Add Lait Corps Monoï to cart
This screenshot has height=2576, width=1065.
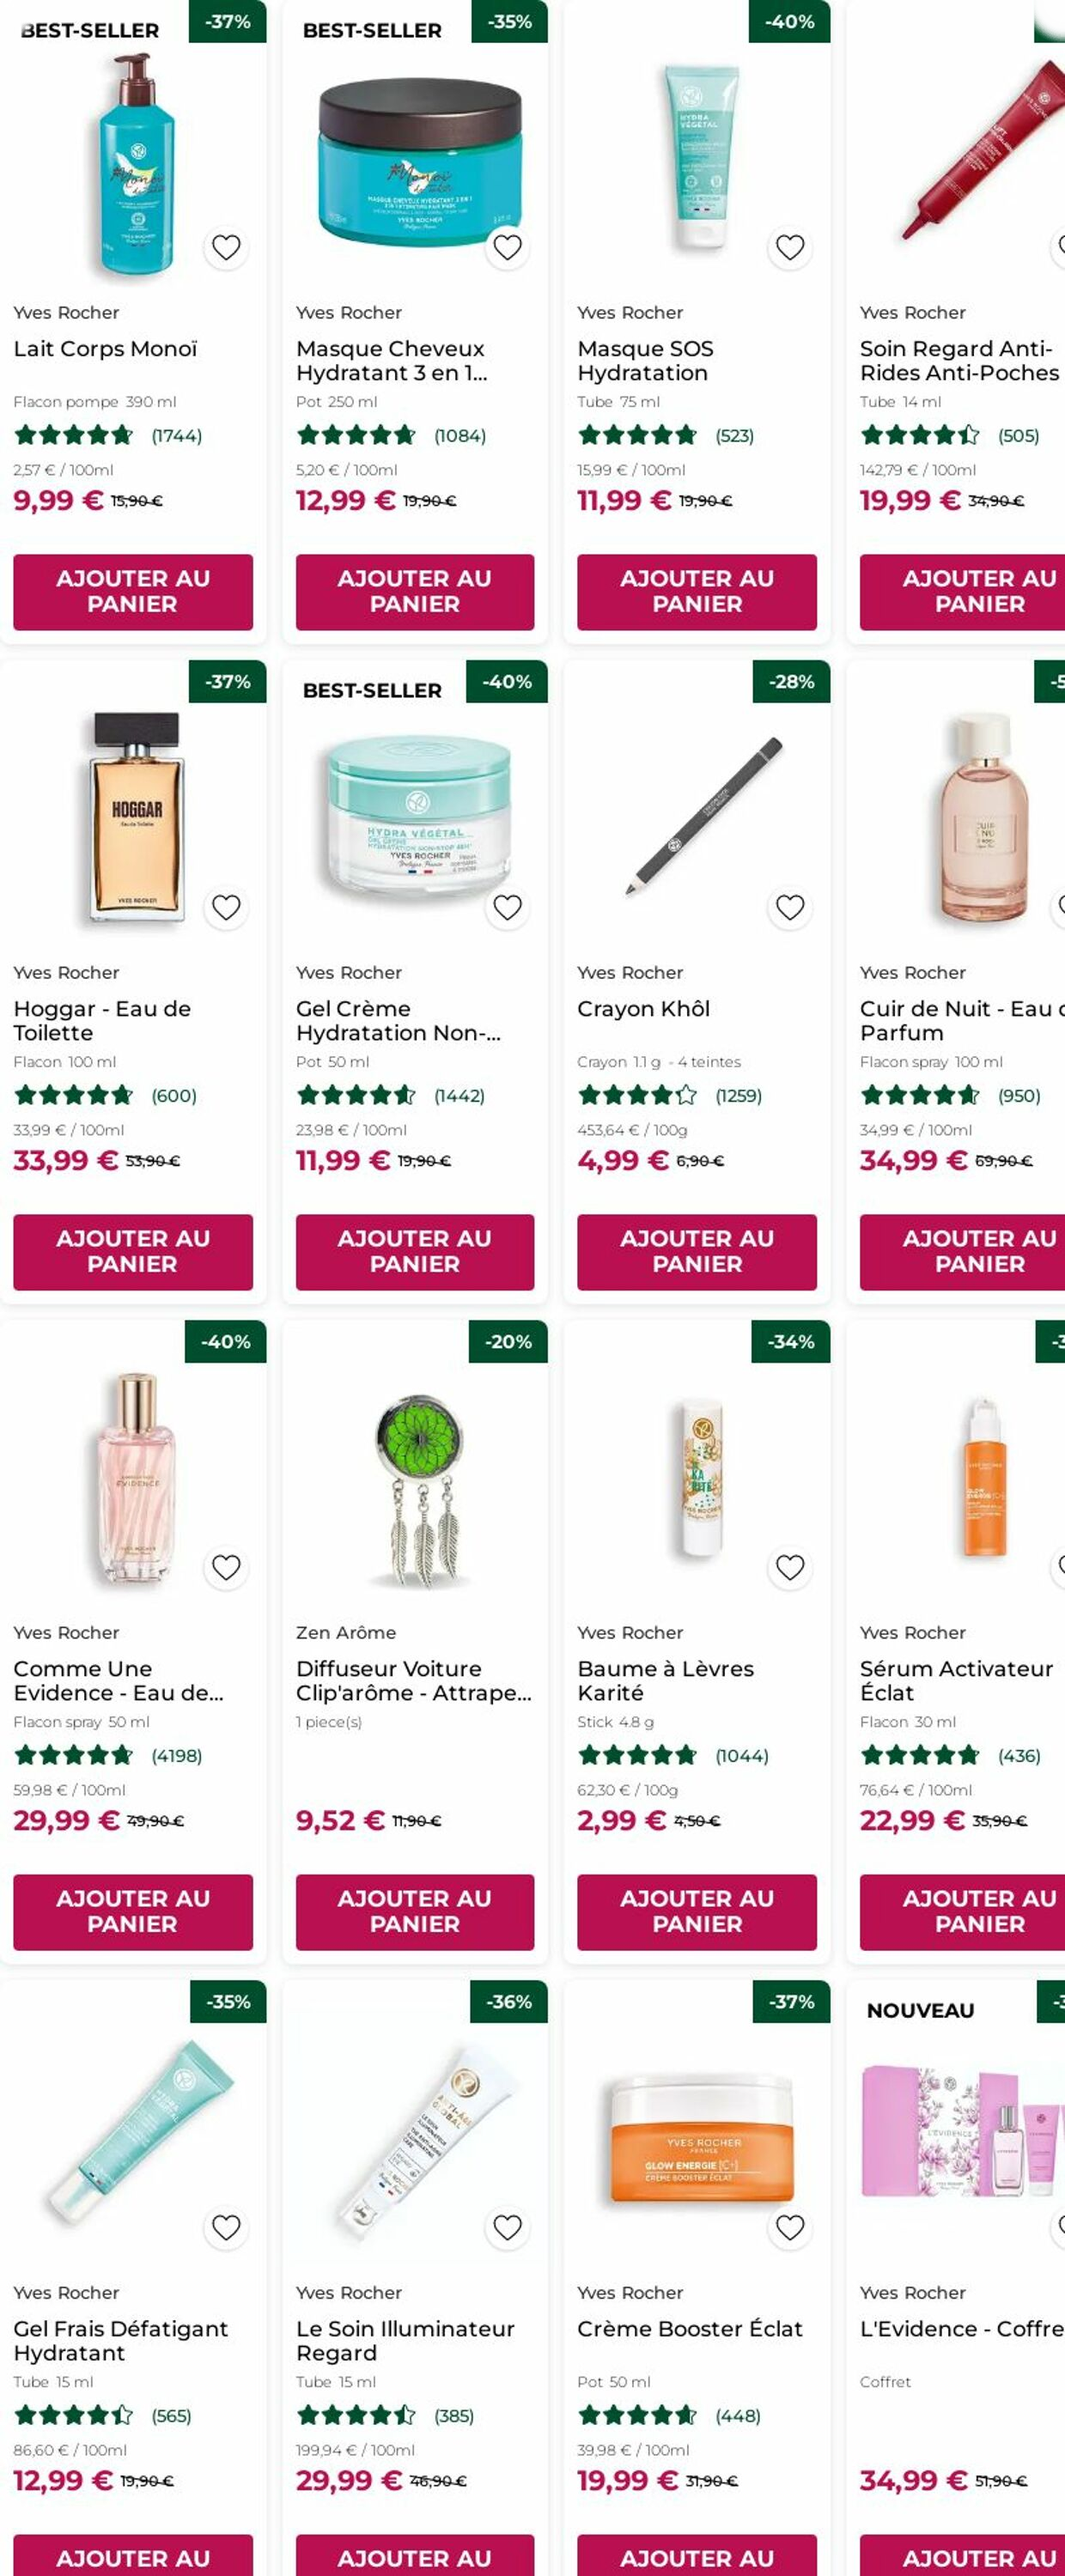click(x=133, y=591)
